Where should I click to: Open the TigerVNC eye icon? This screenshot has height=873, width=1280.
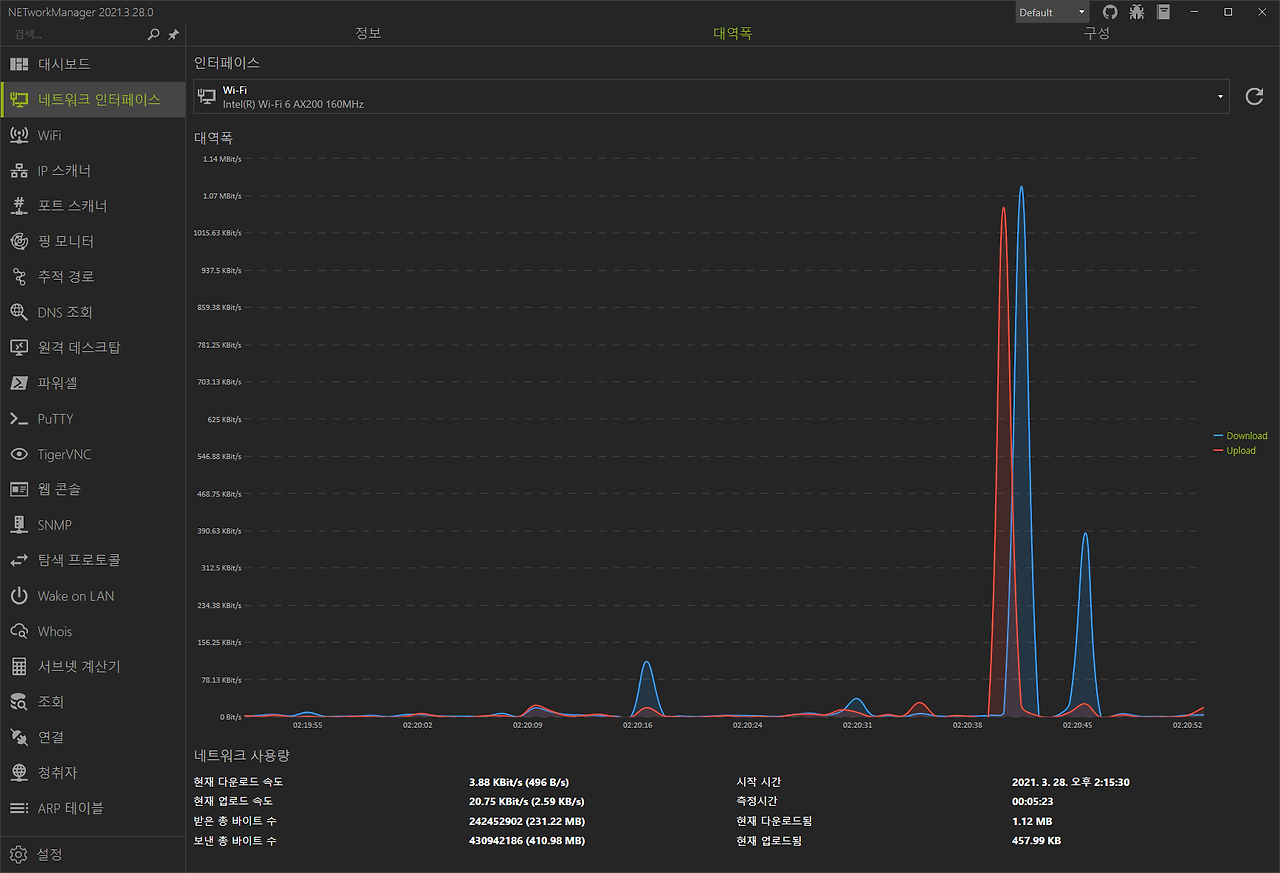pos(19,454)
